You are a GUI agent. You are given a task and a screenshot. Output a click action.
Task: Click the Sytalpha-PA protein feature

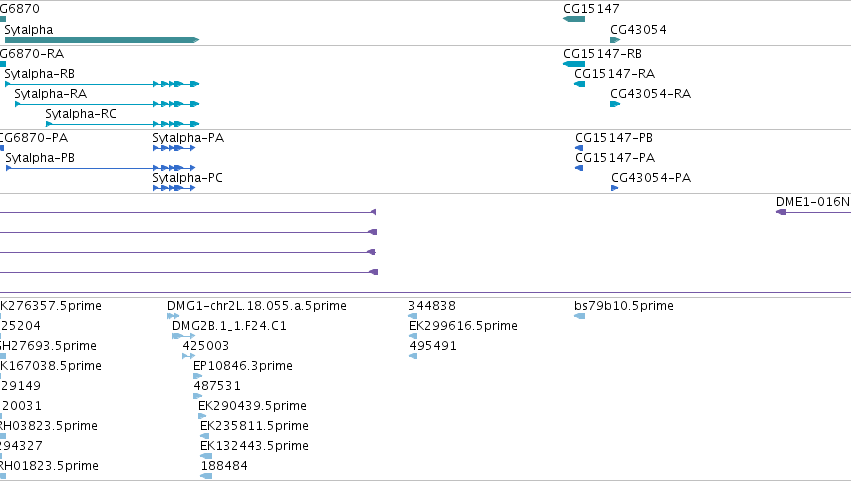(x=174, y=148)
